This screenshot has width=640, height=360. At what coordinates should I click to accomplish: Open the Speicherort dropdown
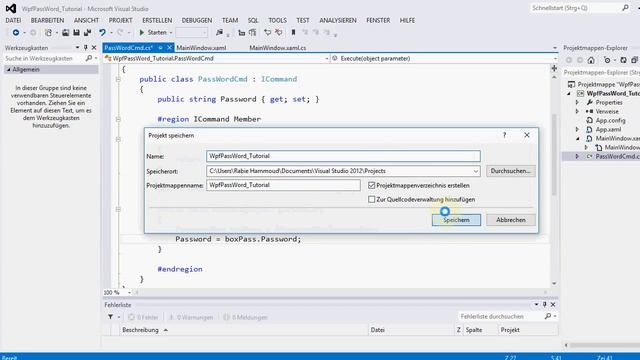coord(476,171)
